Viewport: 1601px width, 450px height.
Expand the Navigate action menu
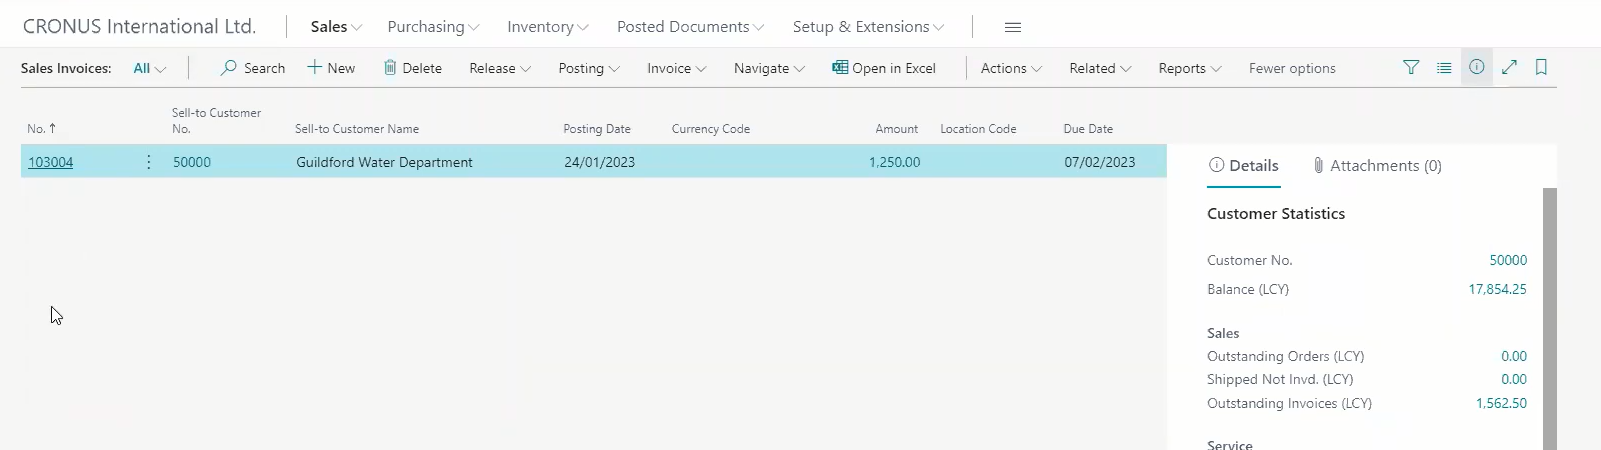(769, 68)
